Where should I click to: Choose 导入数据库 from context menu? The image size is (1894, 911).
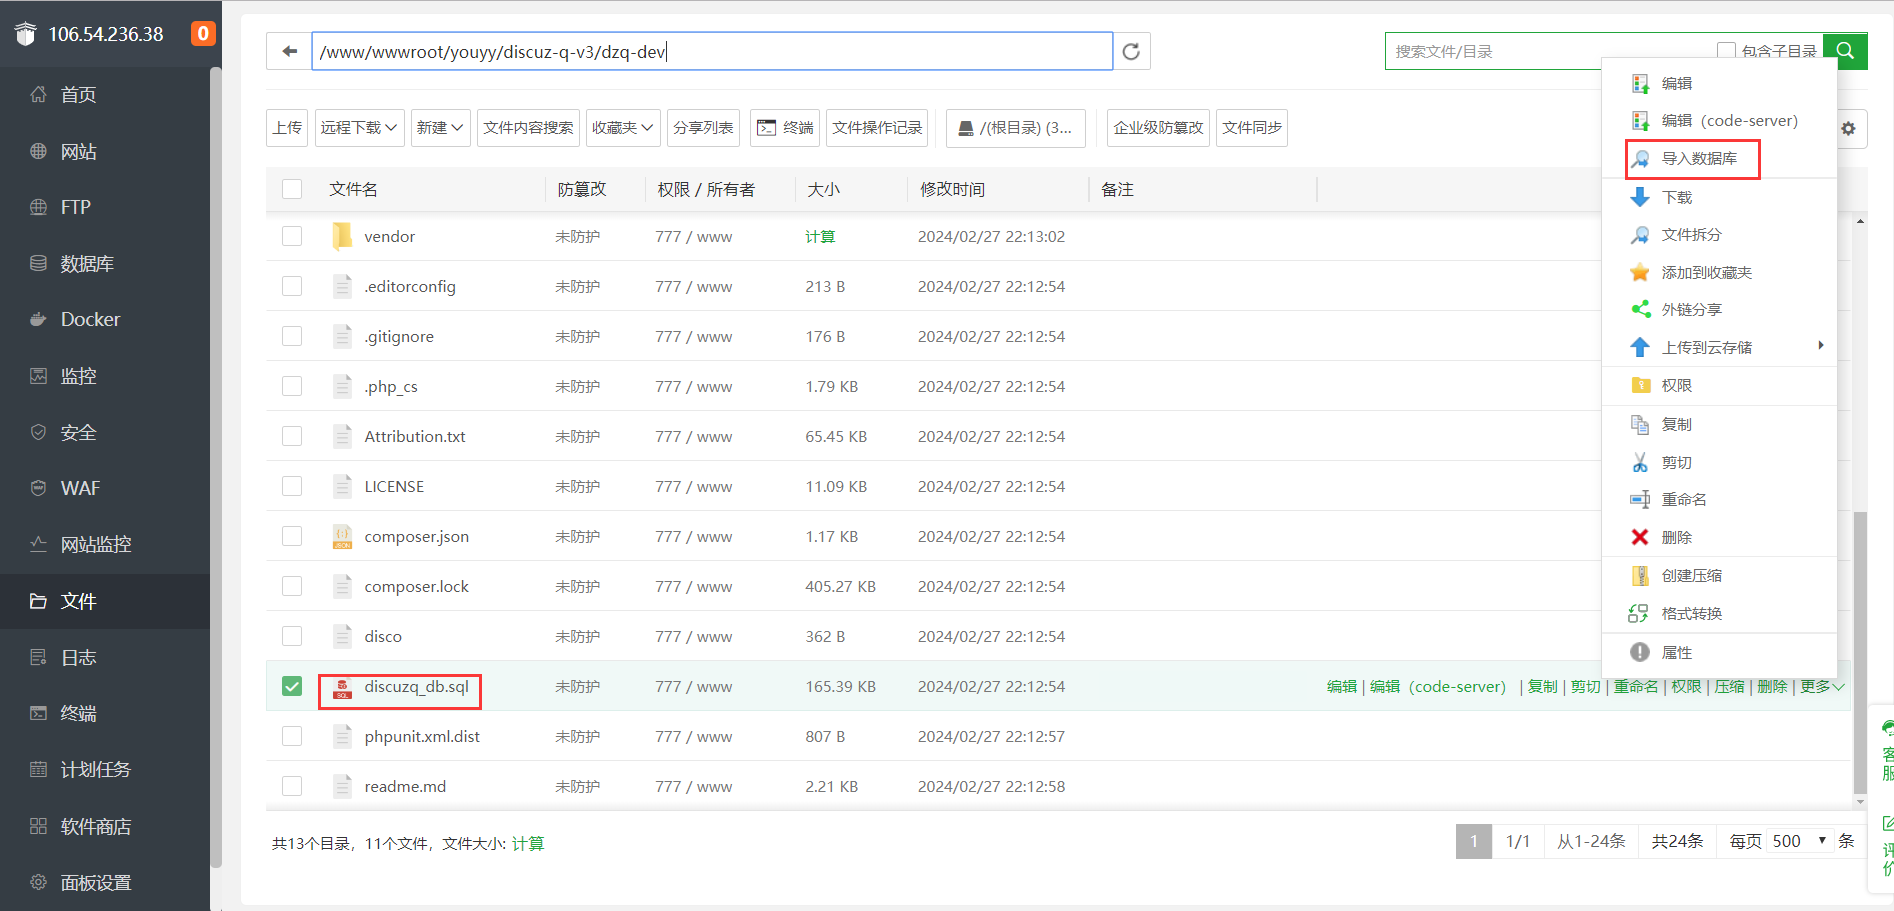(x=1699, y=158)
